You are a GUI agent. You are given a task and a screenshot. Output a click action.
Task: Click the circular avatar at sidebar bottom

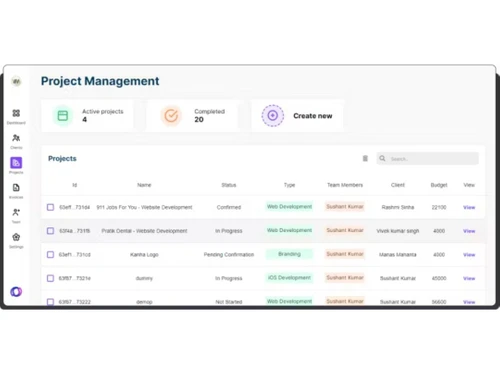point(16,292)
